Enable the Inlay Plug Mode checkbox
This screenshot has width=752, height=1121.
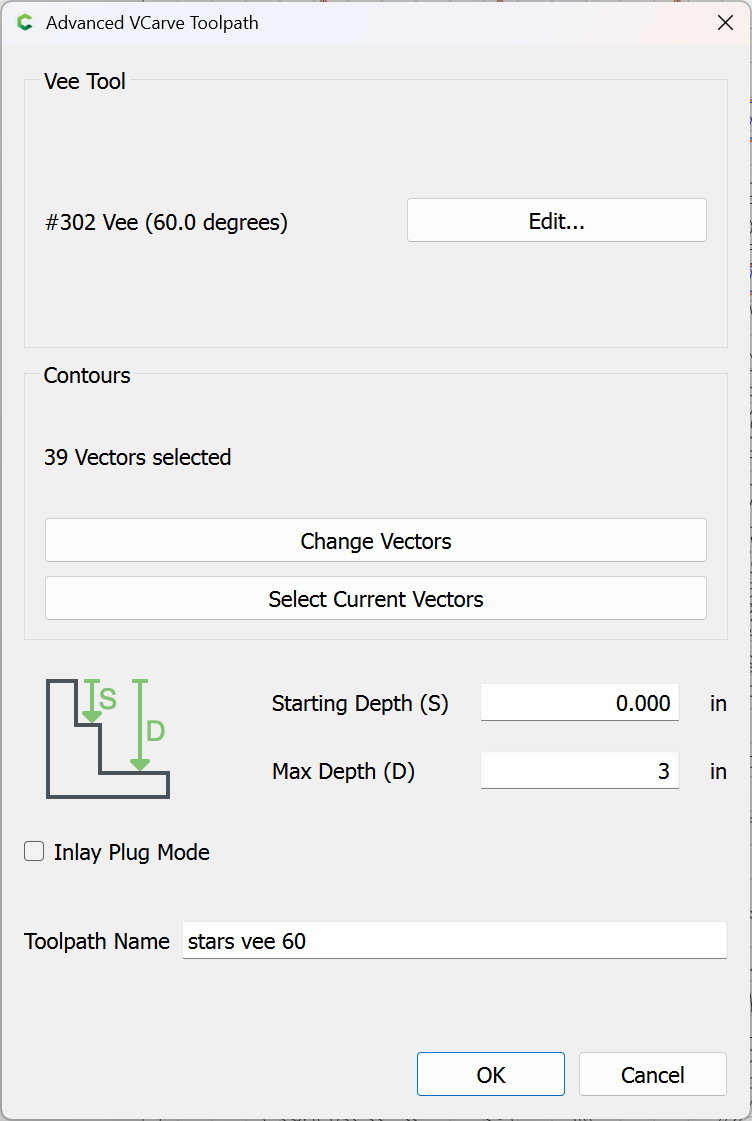[34, 851]
